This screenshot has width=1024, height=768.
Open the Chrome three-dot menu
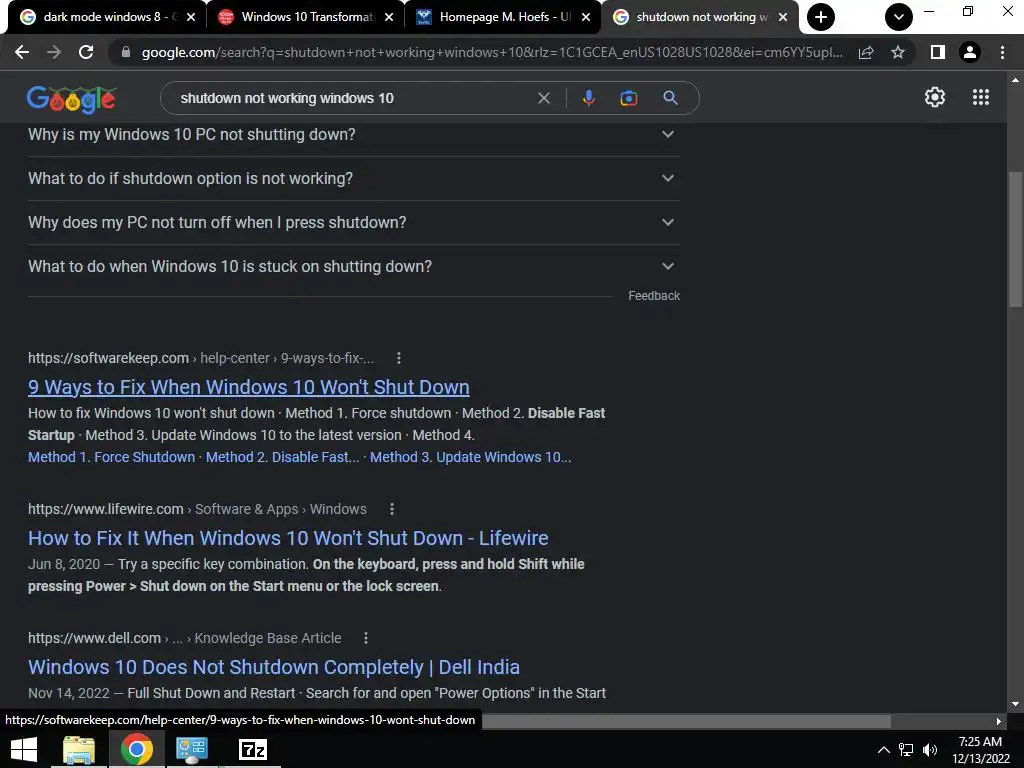[x=1002, y=52]
